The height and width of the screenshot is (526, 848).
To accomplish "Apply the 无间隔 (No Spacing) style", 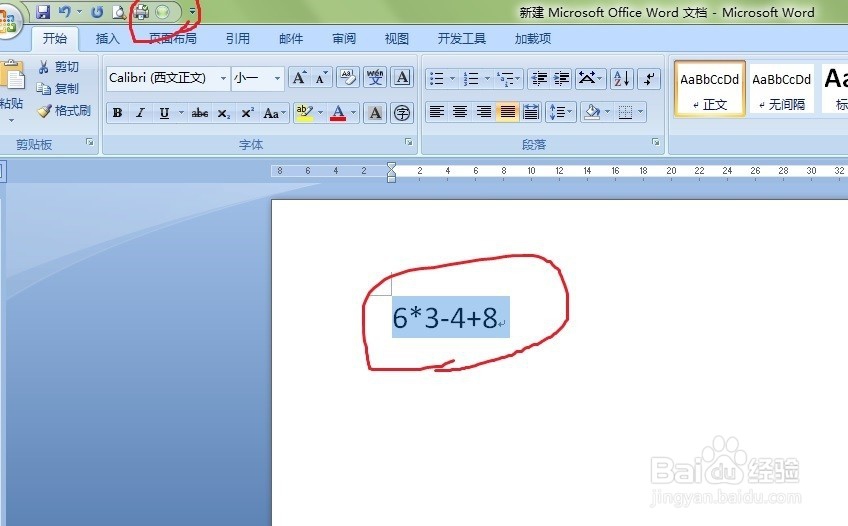I will pos(781,88).
